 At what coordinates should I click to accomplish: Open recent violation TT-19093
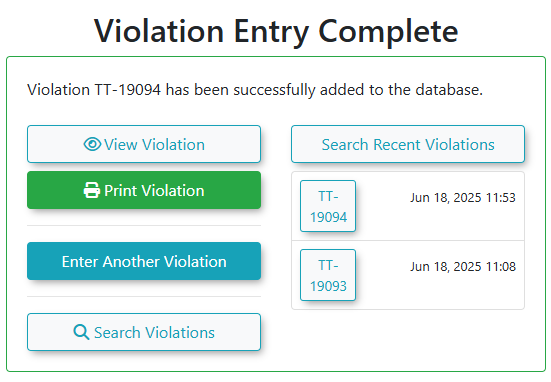(x=328, y=275)
